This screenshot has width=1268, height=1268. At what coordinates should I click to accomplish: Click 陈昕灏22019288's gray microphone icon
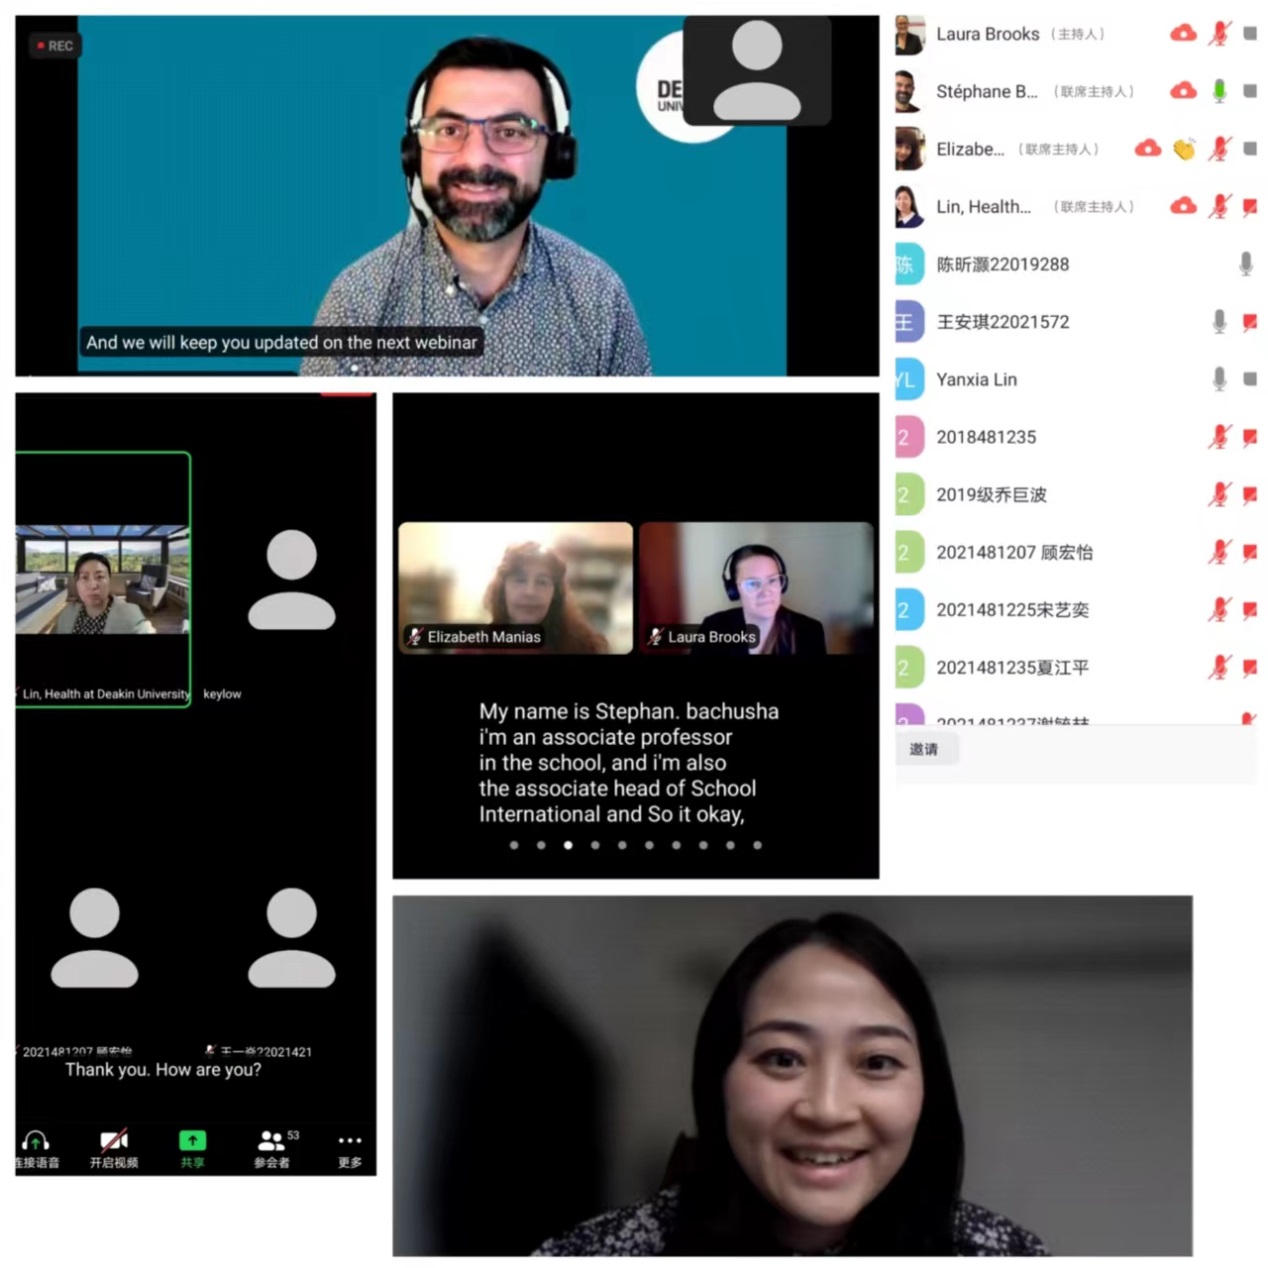tap(1245, 264)
